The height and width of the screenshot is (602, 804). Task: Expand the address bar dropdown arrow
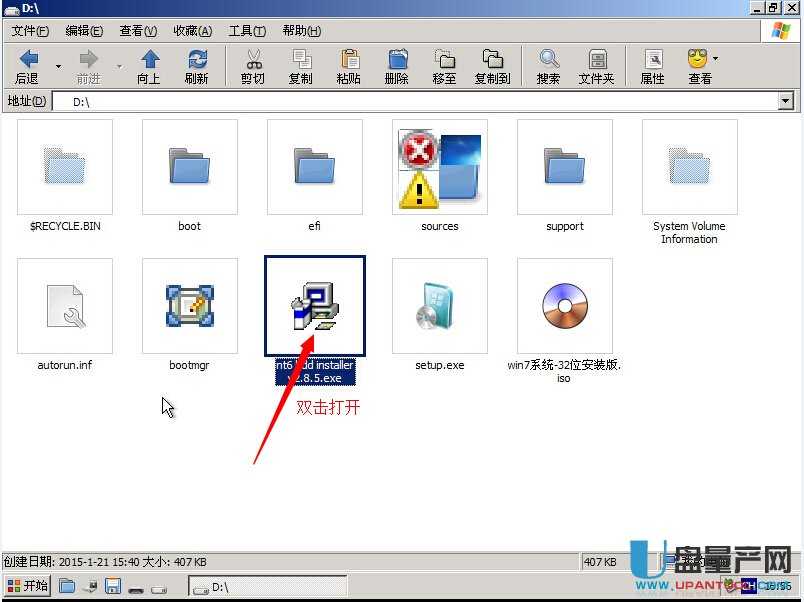pyautogui.click(x=785, y=101)
